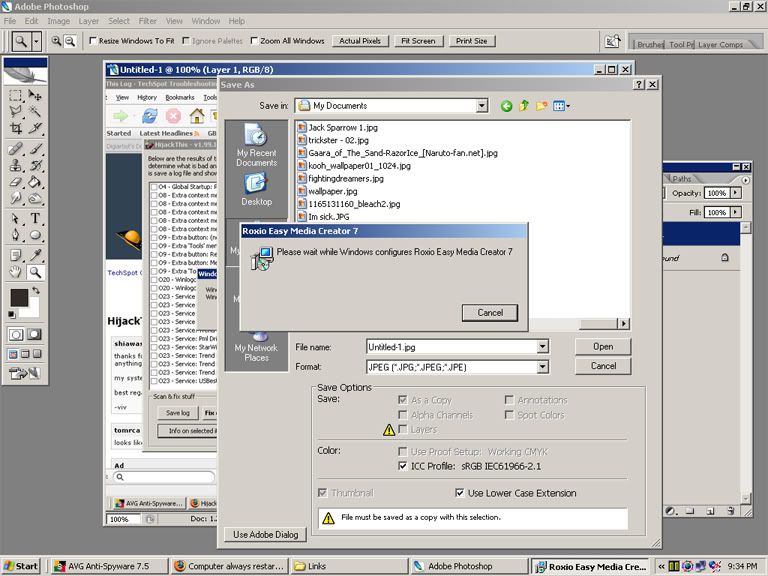
Task: Reset to default colors icon
Action: coord(12,314)
